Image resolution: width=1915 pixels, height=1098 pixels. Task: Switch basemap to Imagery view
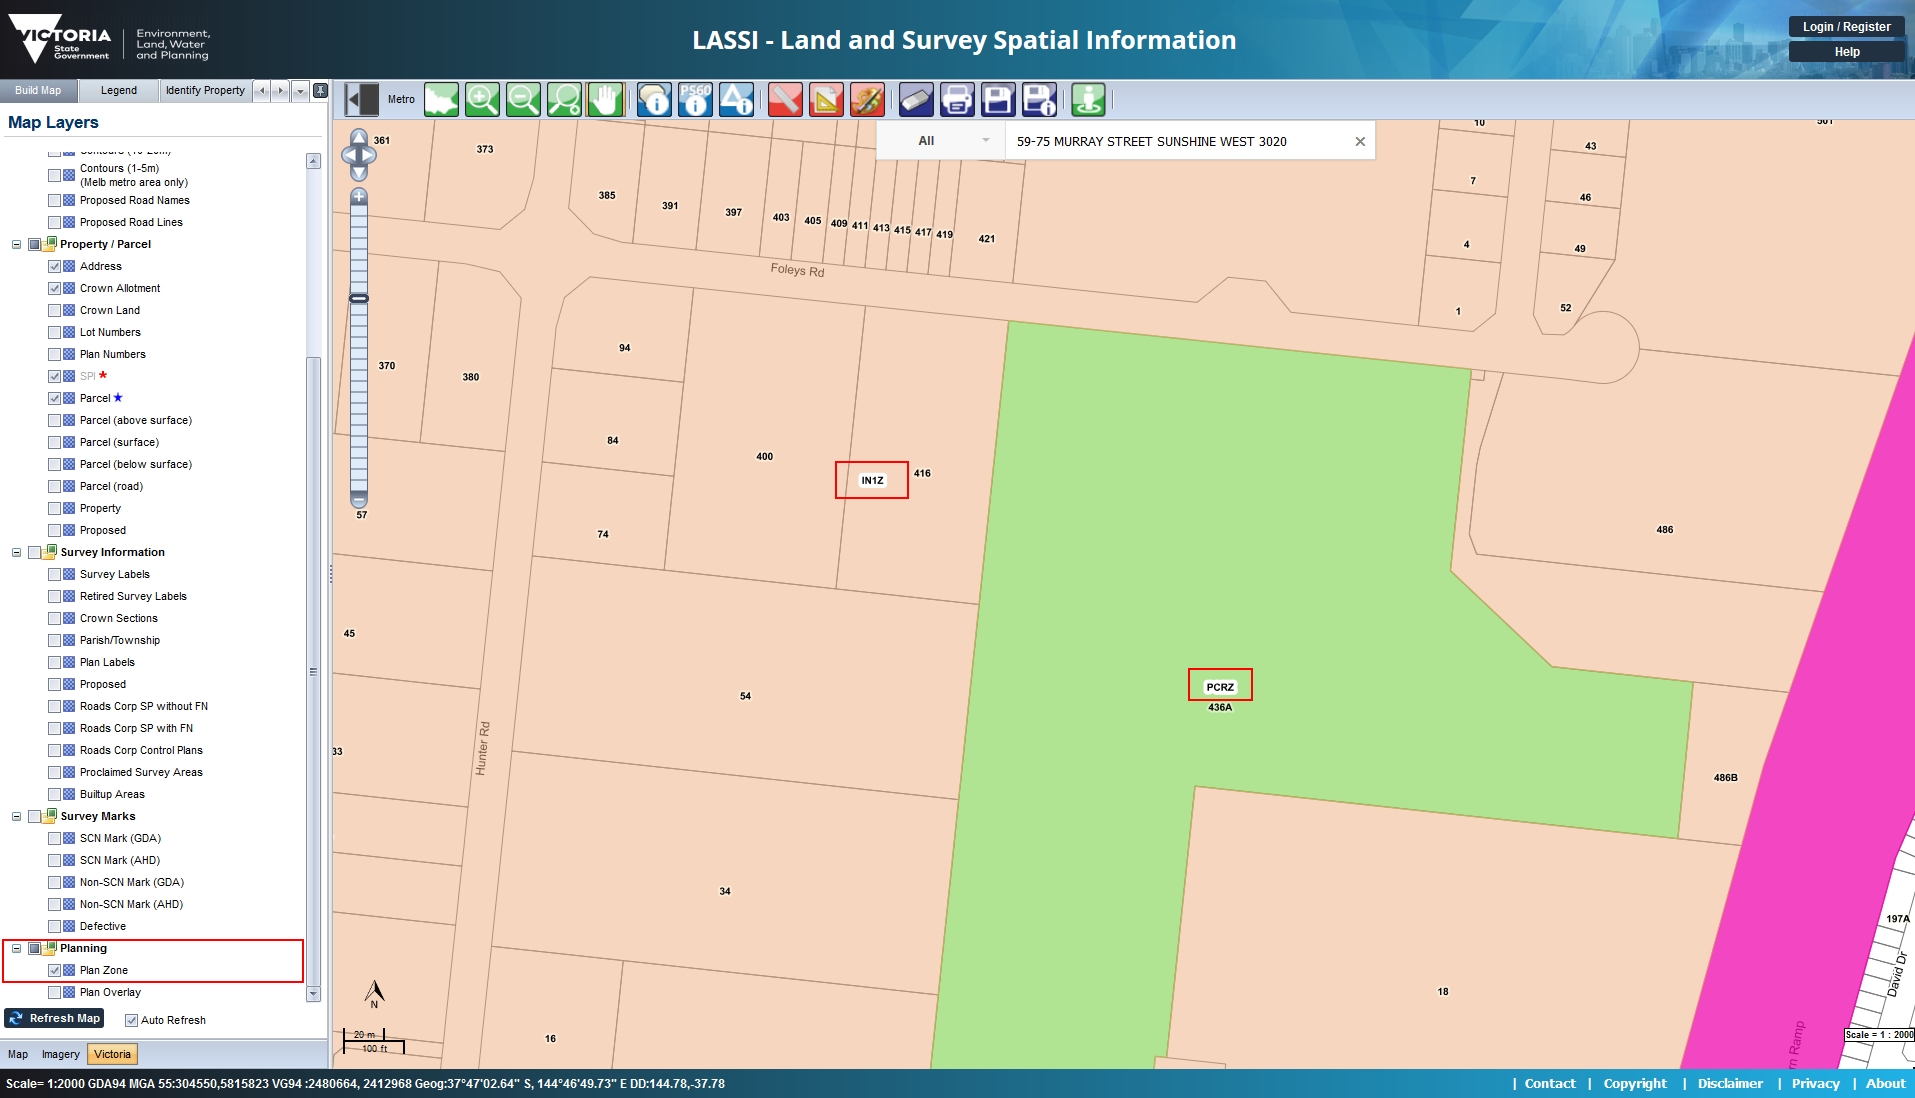tap(60, 1054)
